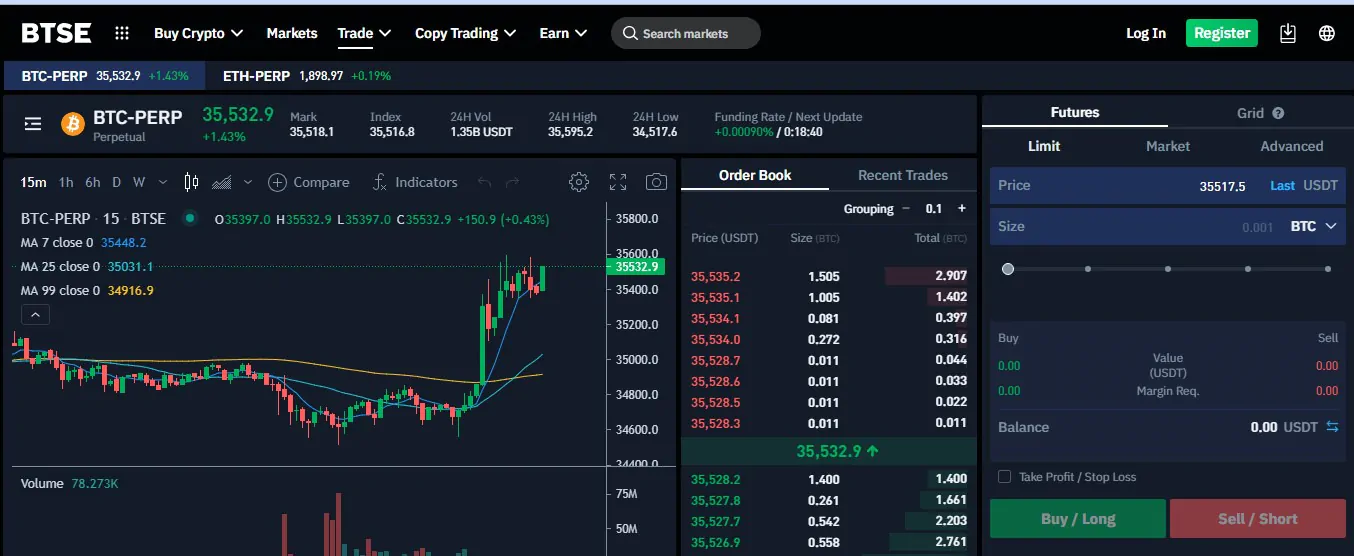Open more timeframes chevron
Viewport: 1354px width, 556px height.
162,182
